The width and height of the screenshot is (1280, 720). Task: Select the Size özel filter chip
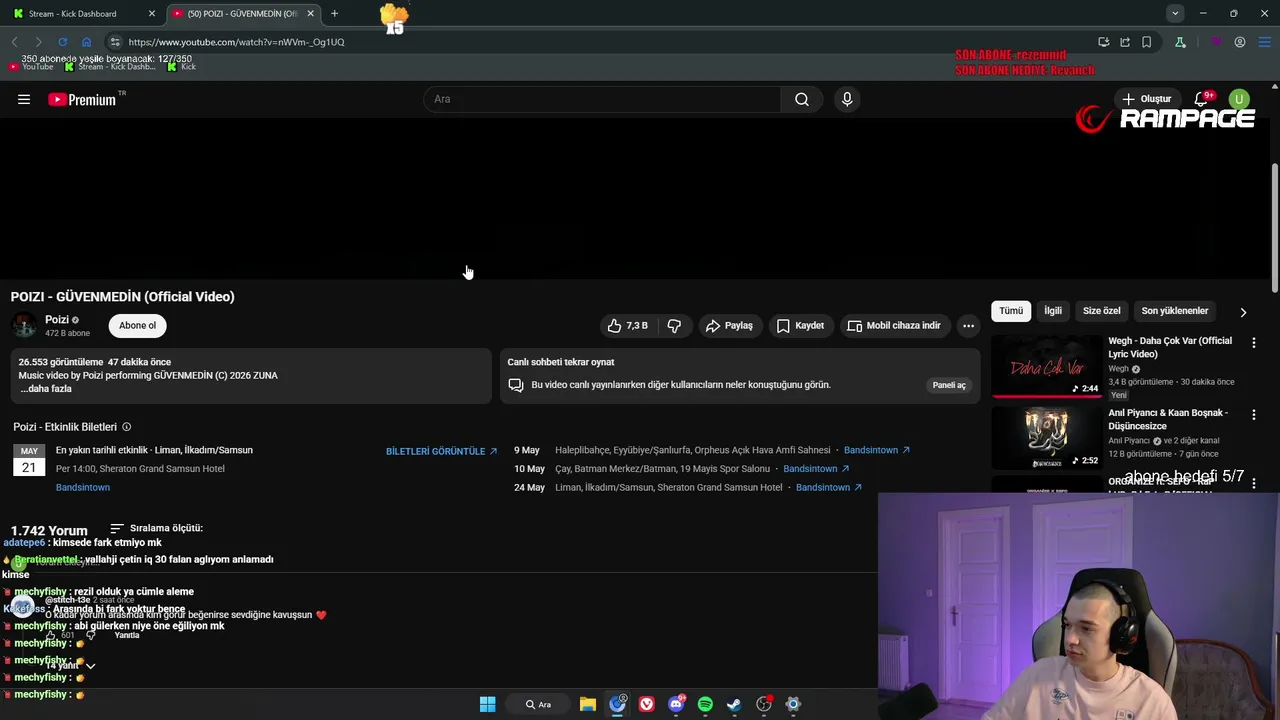coord(1102,311)
